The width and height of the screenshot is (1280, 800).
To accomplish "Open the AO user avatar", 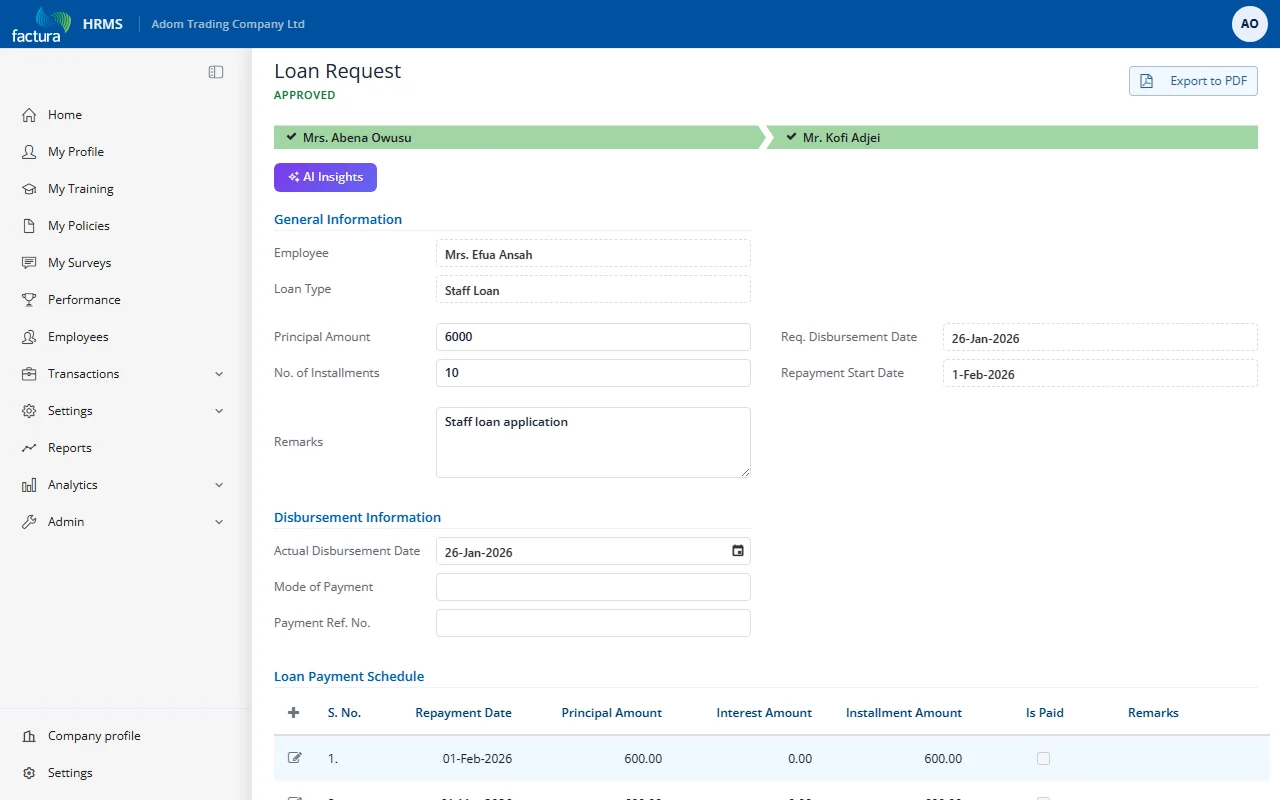I will 1250,24.
